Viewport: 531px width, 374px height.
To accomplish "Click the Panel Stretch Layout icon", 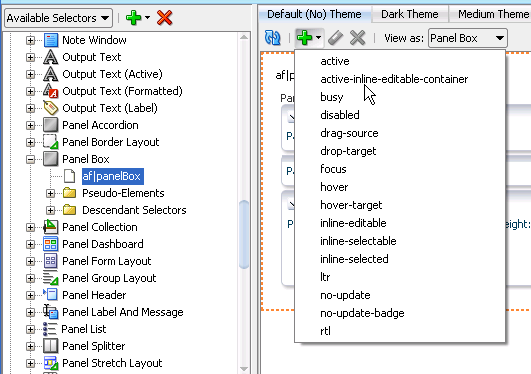I will point(51,363).
